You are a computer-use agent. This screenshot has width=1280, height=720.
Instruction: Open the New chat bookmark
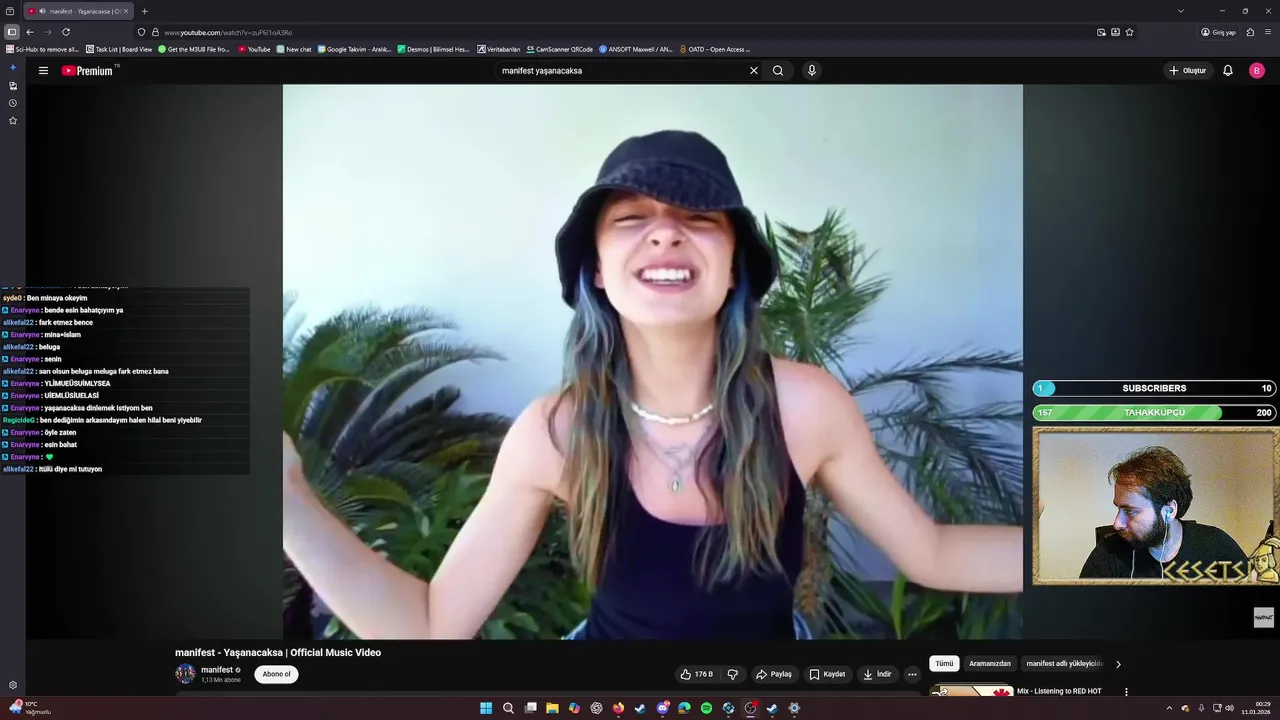(x=294, y=49)
